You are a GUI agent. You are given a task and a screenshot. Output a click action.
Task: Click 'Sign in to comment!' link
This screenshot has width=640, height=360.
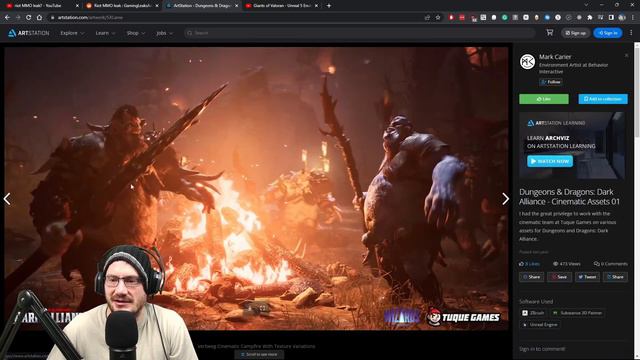(542, 349)
